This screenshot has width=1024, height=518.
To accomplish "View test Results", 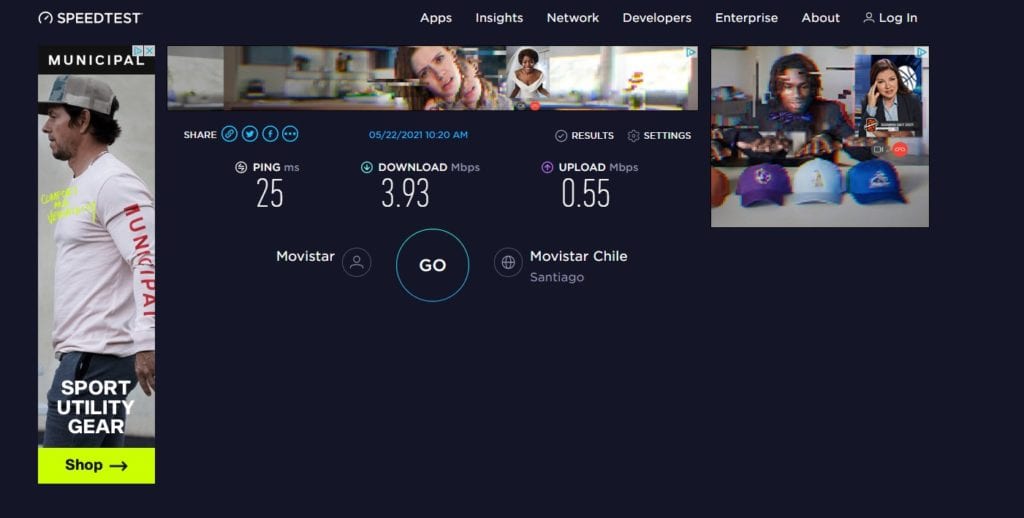I will [585, 136].
